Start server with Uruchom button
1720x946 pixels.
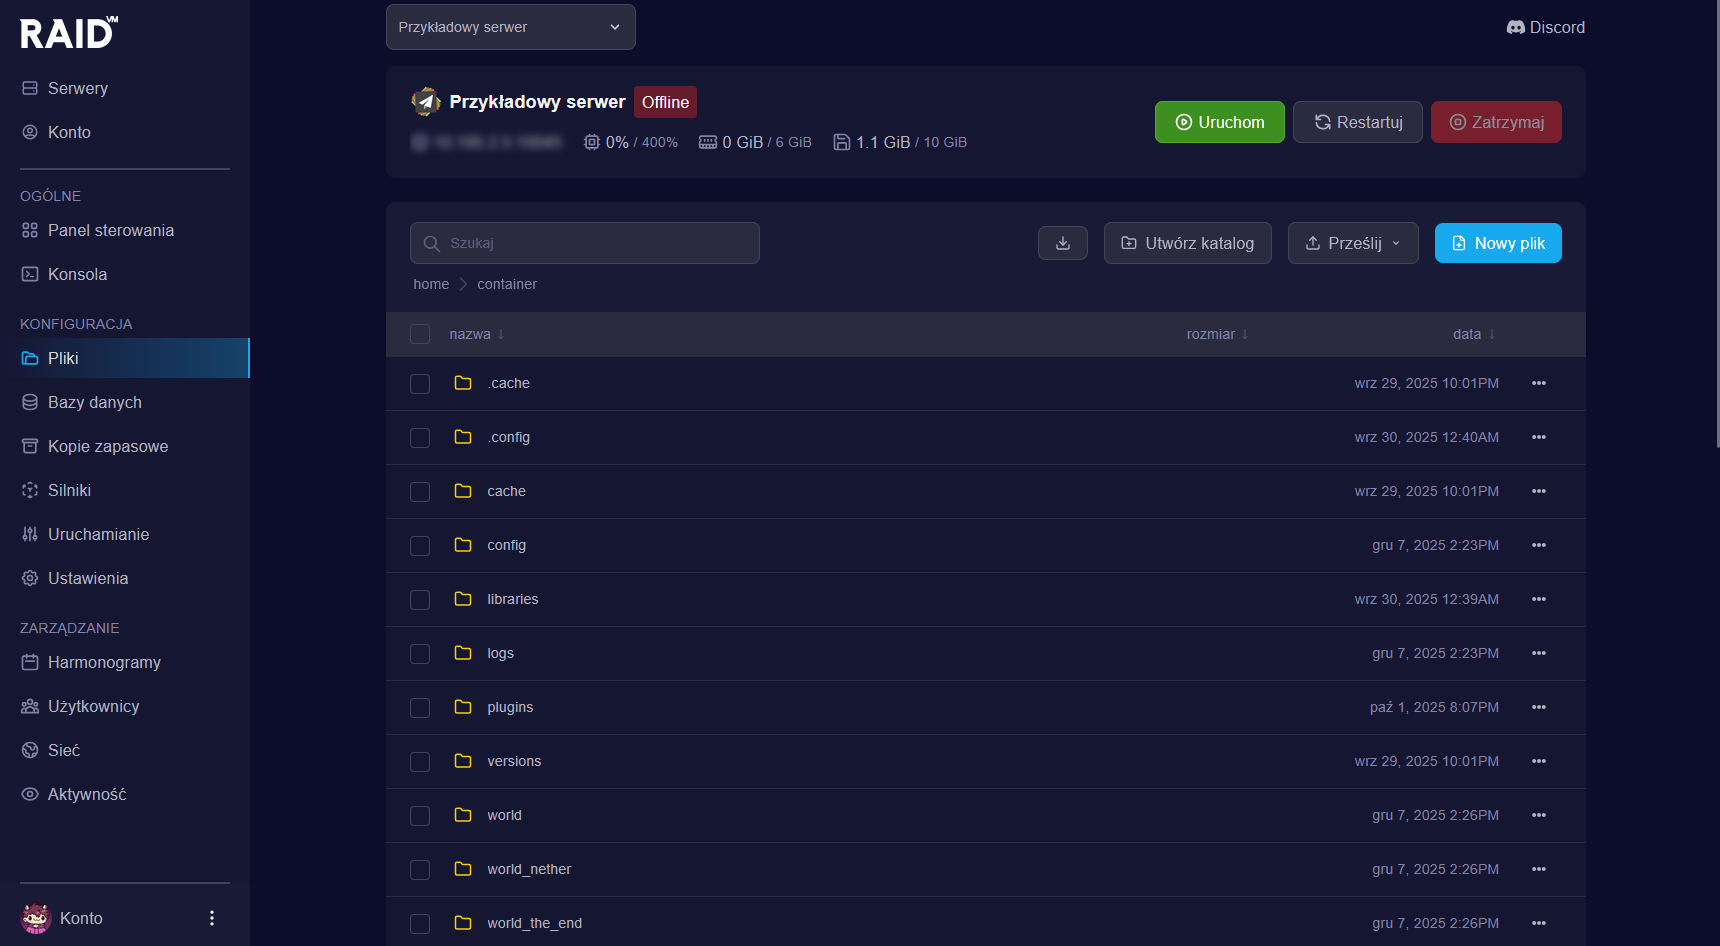[1219, 122]
